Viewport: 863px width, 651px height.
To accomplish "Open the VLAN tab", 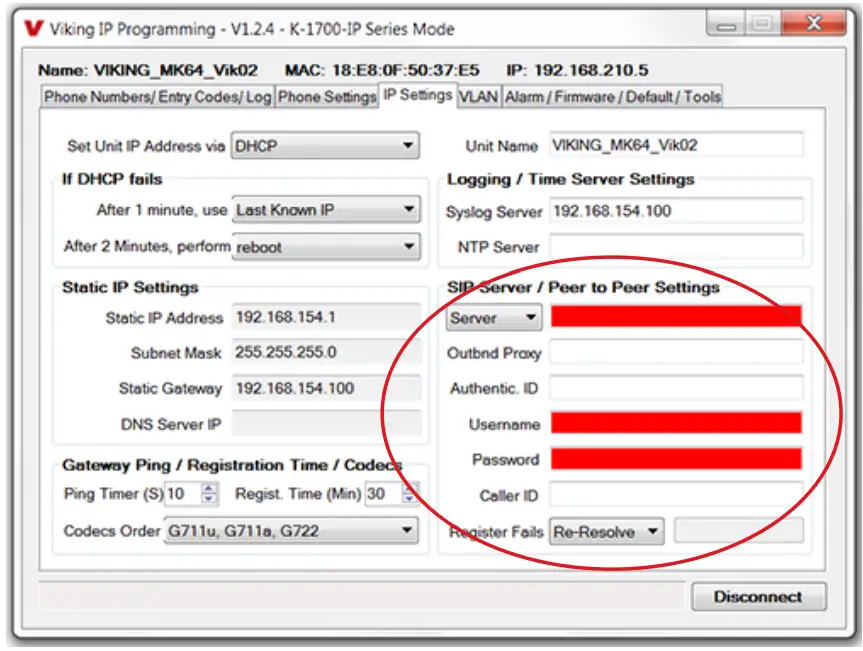I will click(478, 97).
